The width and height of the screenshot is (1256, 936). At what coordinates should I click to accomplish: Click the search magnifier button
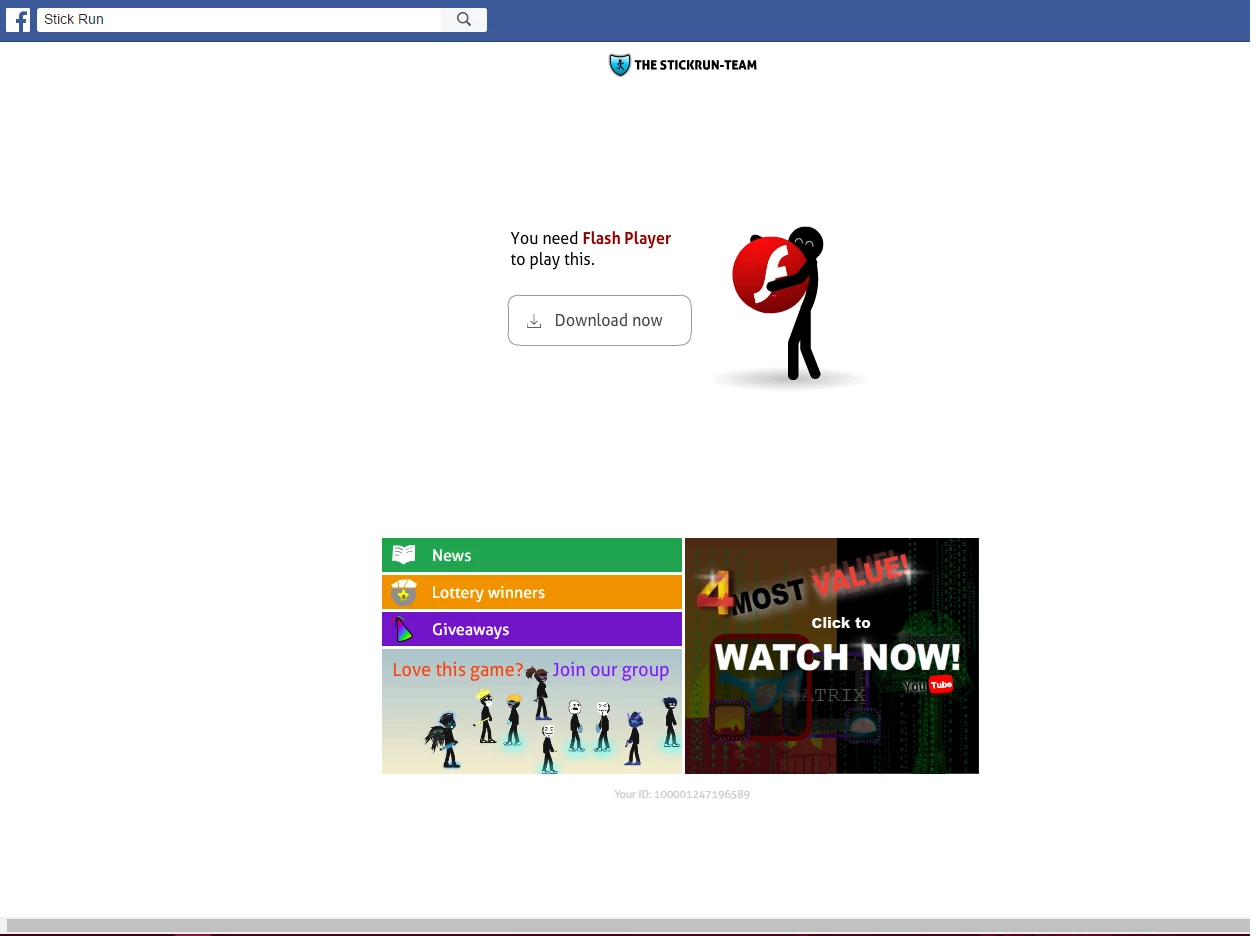point(464,19)
